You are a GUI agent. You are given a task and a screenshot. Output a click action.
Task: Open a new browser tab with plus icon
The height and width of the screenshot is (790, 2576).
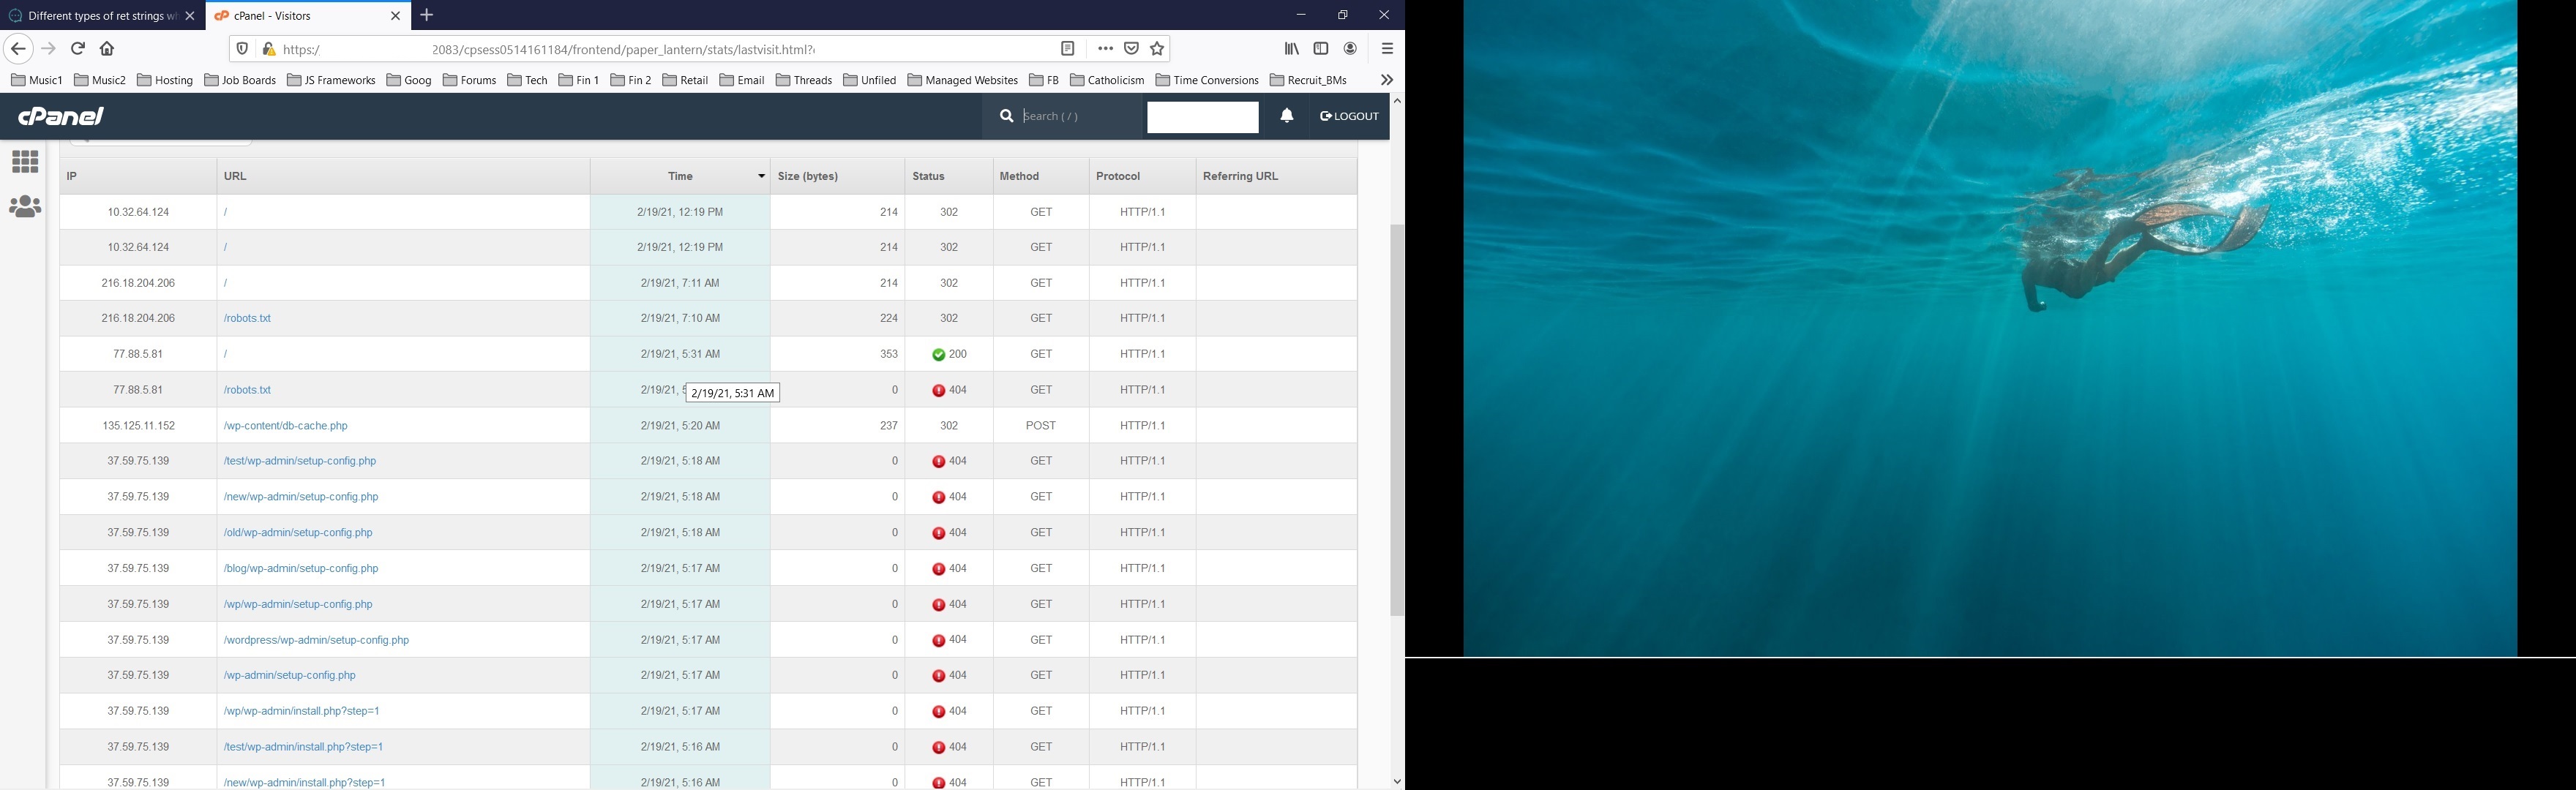point(427,15)
